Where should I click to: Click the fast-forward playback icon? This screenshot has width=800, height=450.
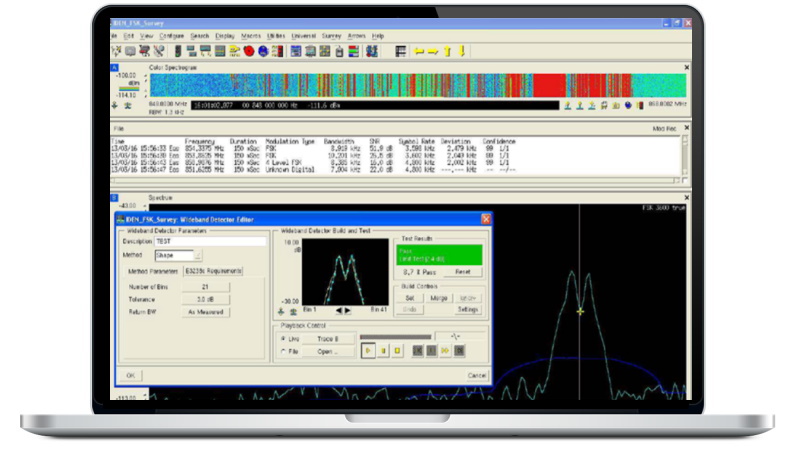coord(445,351)
